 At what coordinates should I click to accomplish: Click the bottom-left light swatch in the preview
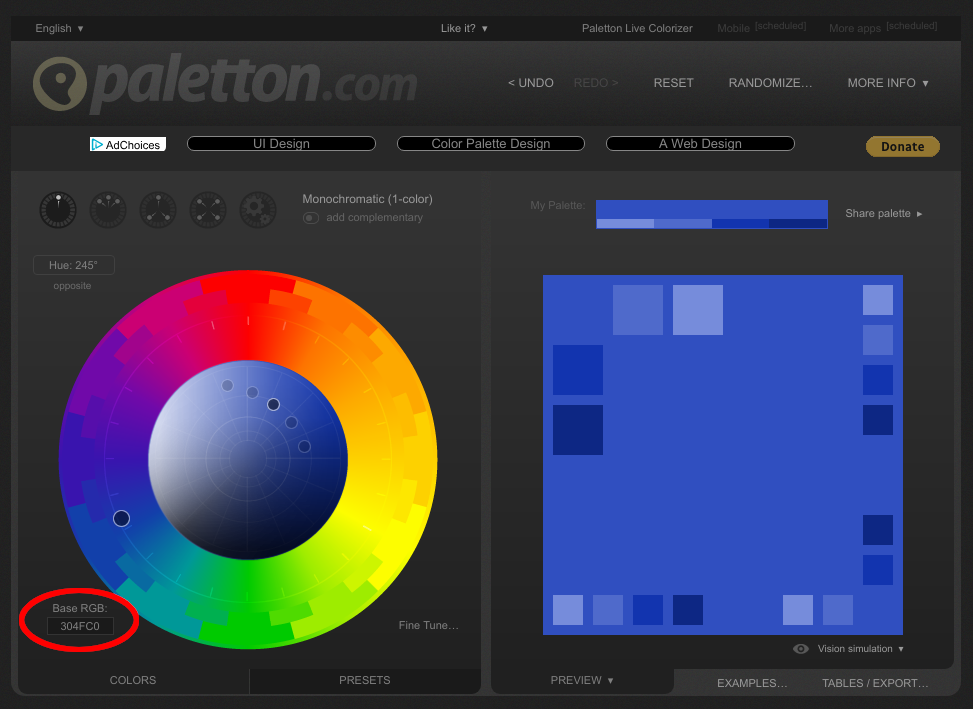[568, 610]
